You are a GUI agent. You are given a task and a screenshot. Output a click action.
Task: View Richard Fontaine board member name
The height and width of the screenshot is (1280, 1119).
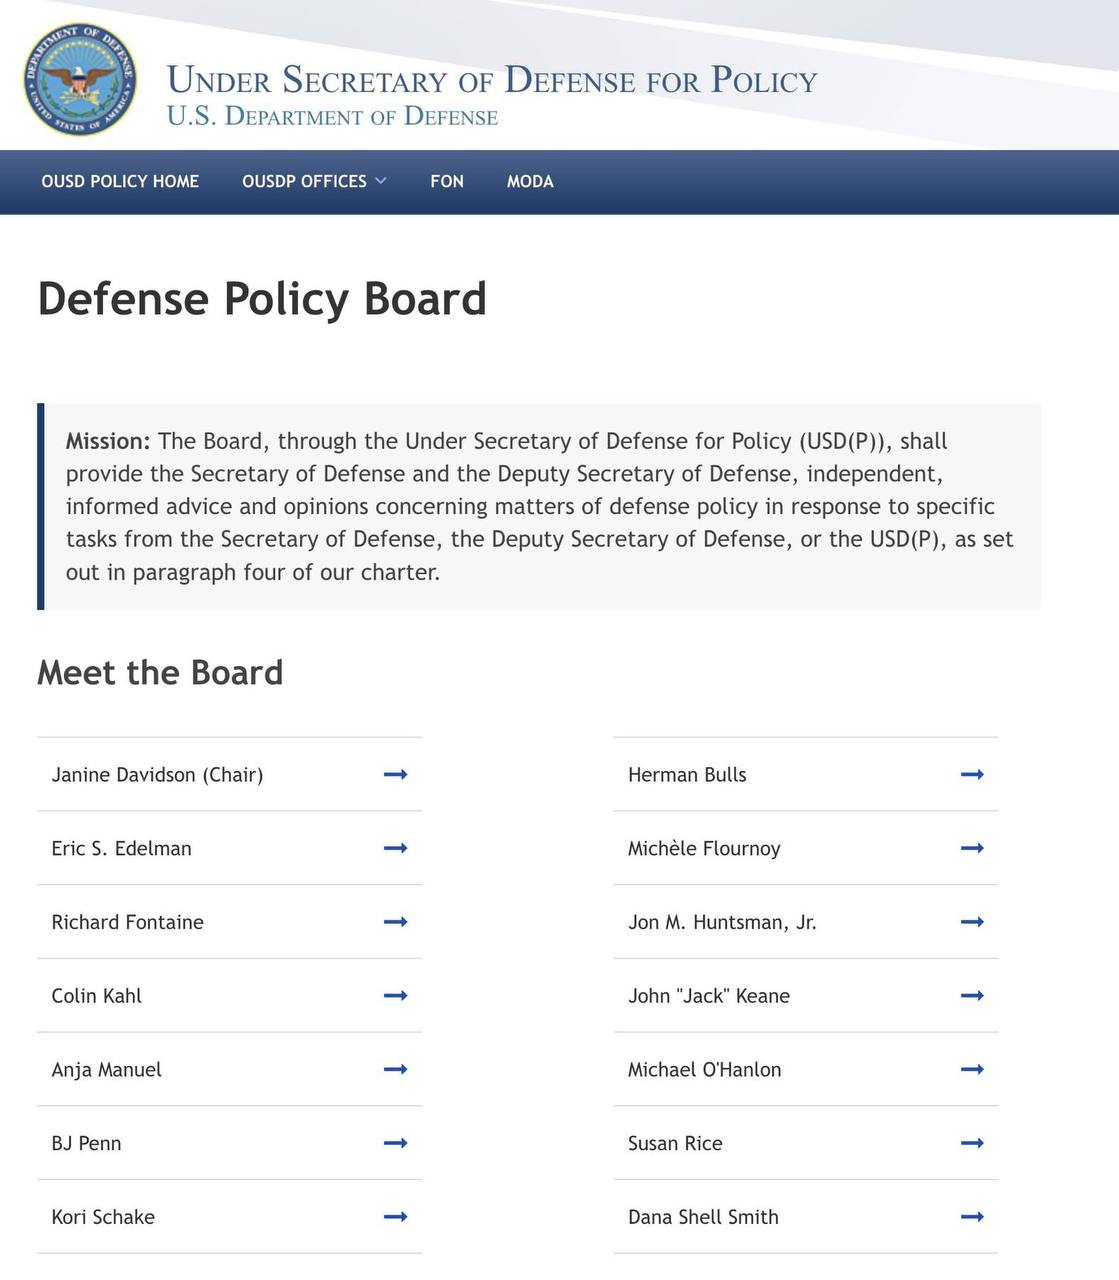(x=127, y=922)
